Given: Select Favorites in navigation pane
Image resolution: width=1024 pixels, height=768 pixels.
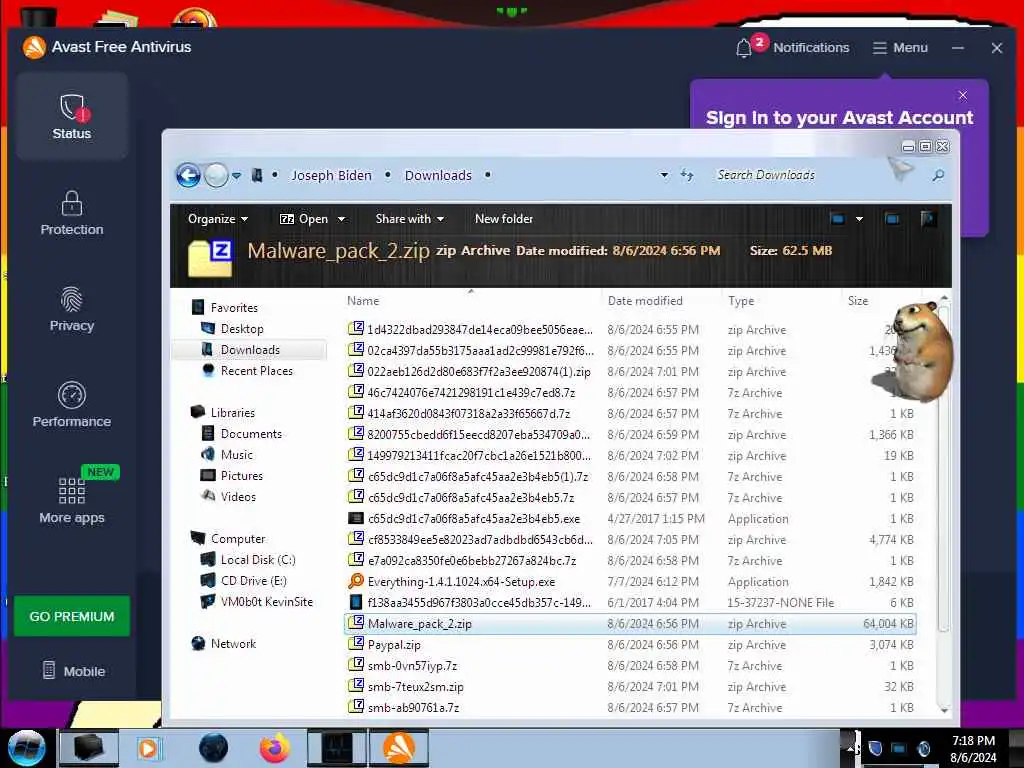Looking at the screenshot, I should click(x=226, y=308).
